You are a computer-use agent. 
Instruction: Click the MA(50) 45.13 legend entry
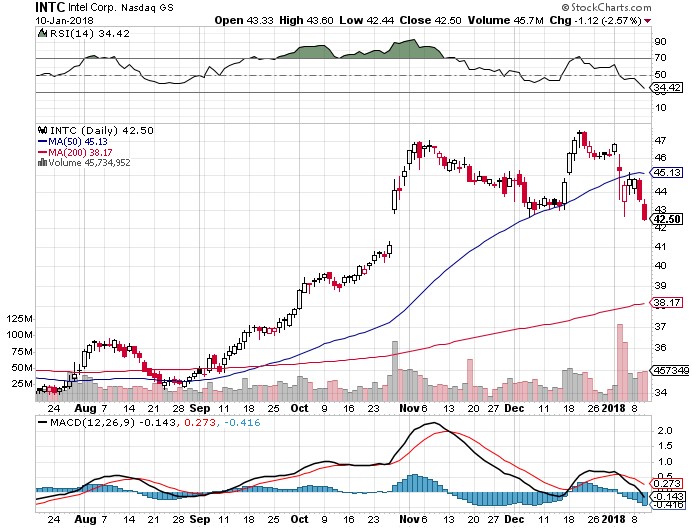click(x=73, y=142)
